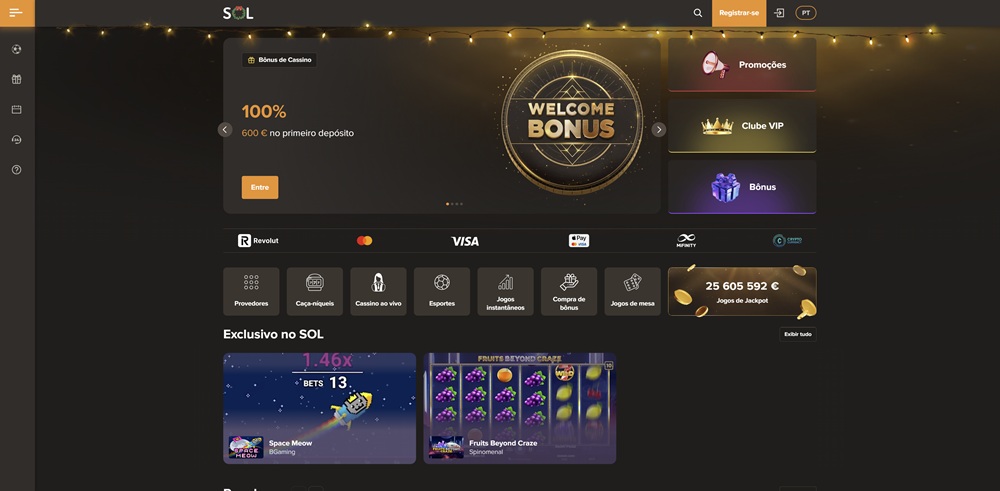The height and width of the screenshot is (491, 1000).
Task: Open the PT language selector
Action: click(x=806, y=13)
